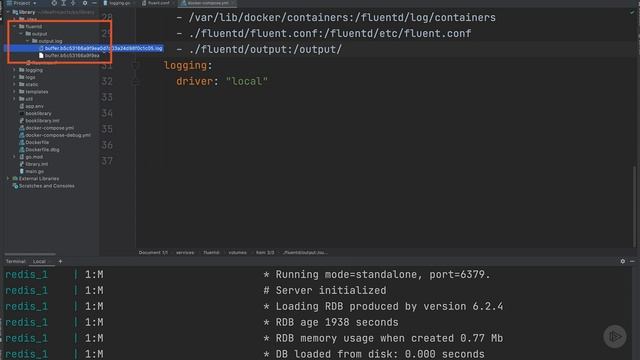This screenshot has height=360, width=640.
Task: Expand the templates folder
Action: 15,92
